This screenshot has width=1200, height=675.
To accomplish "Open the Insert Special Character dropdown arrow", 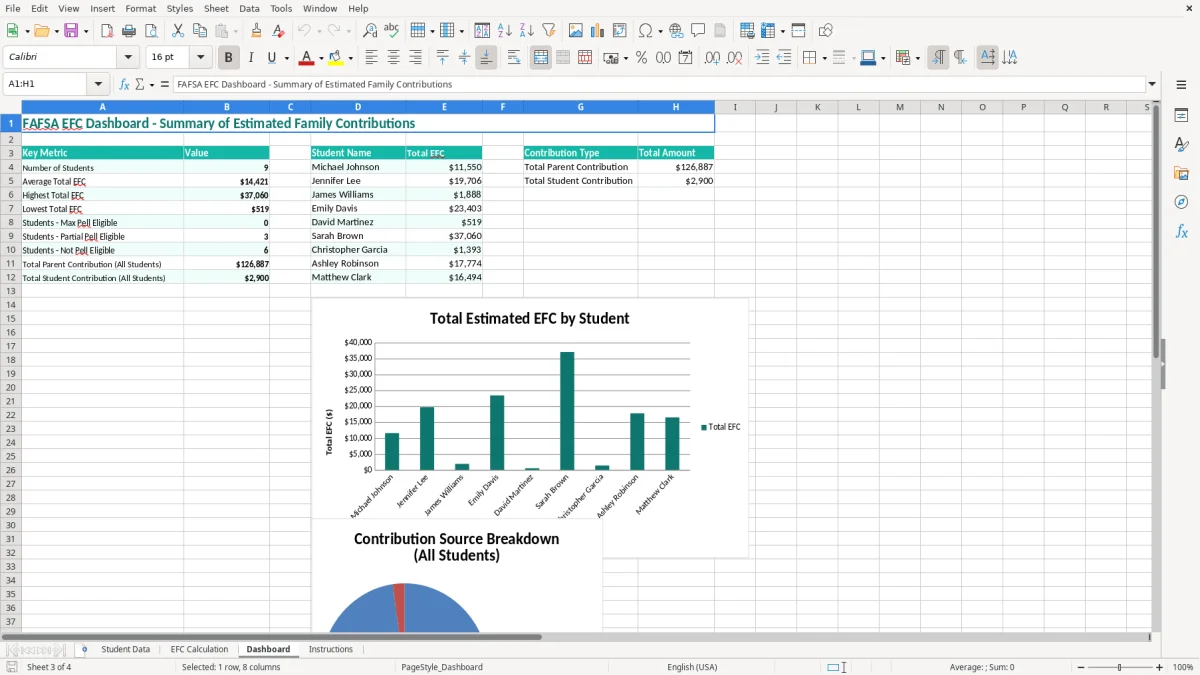I will coord(660,31).
